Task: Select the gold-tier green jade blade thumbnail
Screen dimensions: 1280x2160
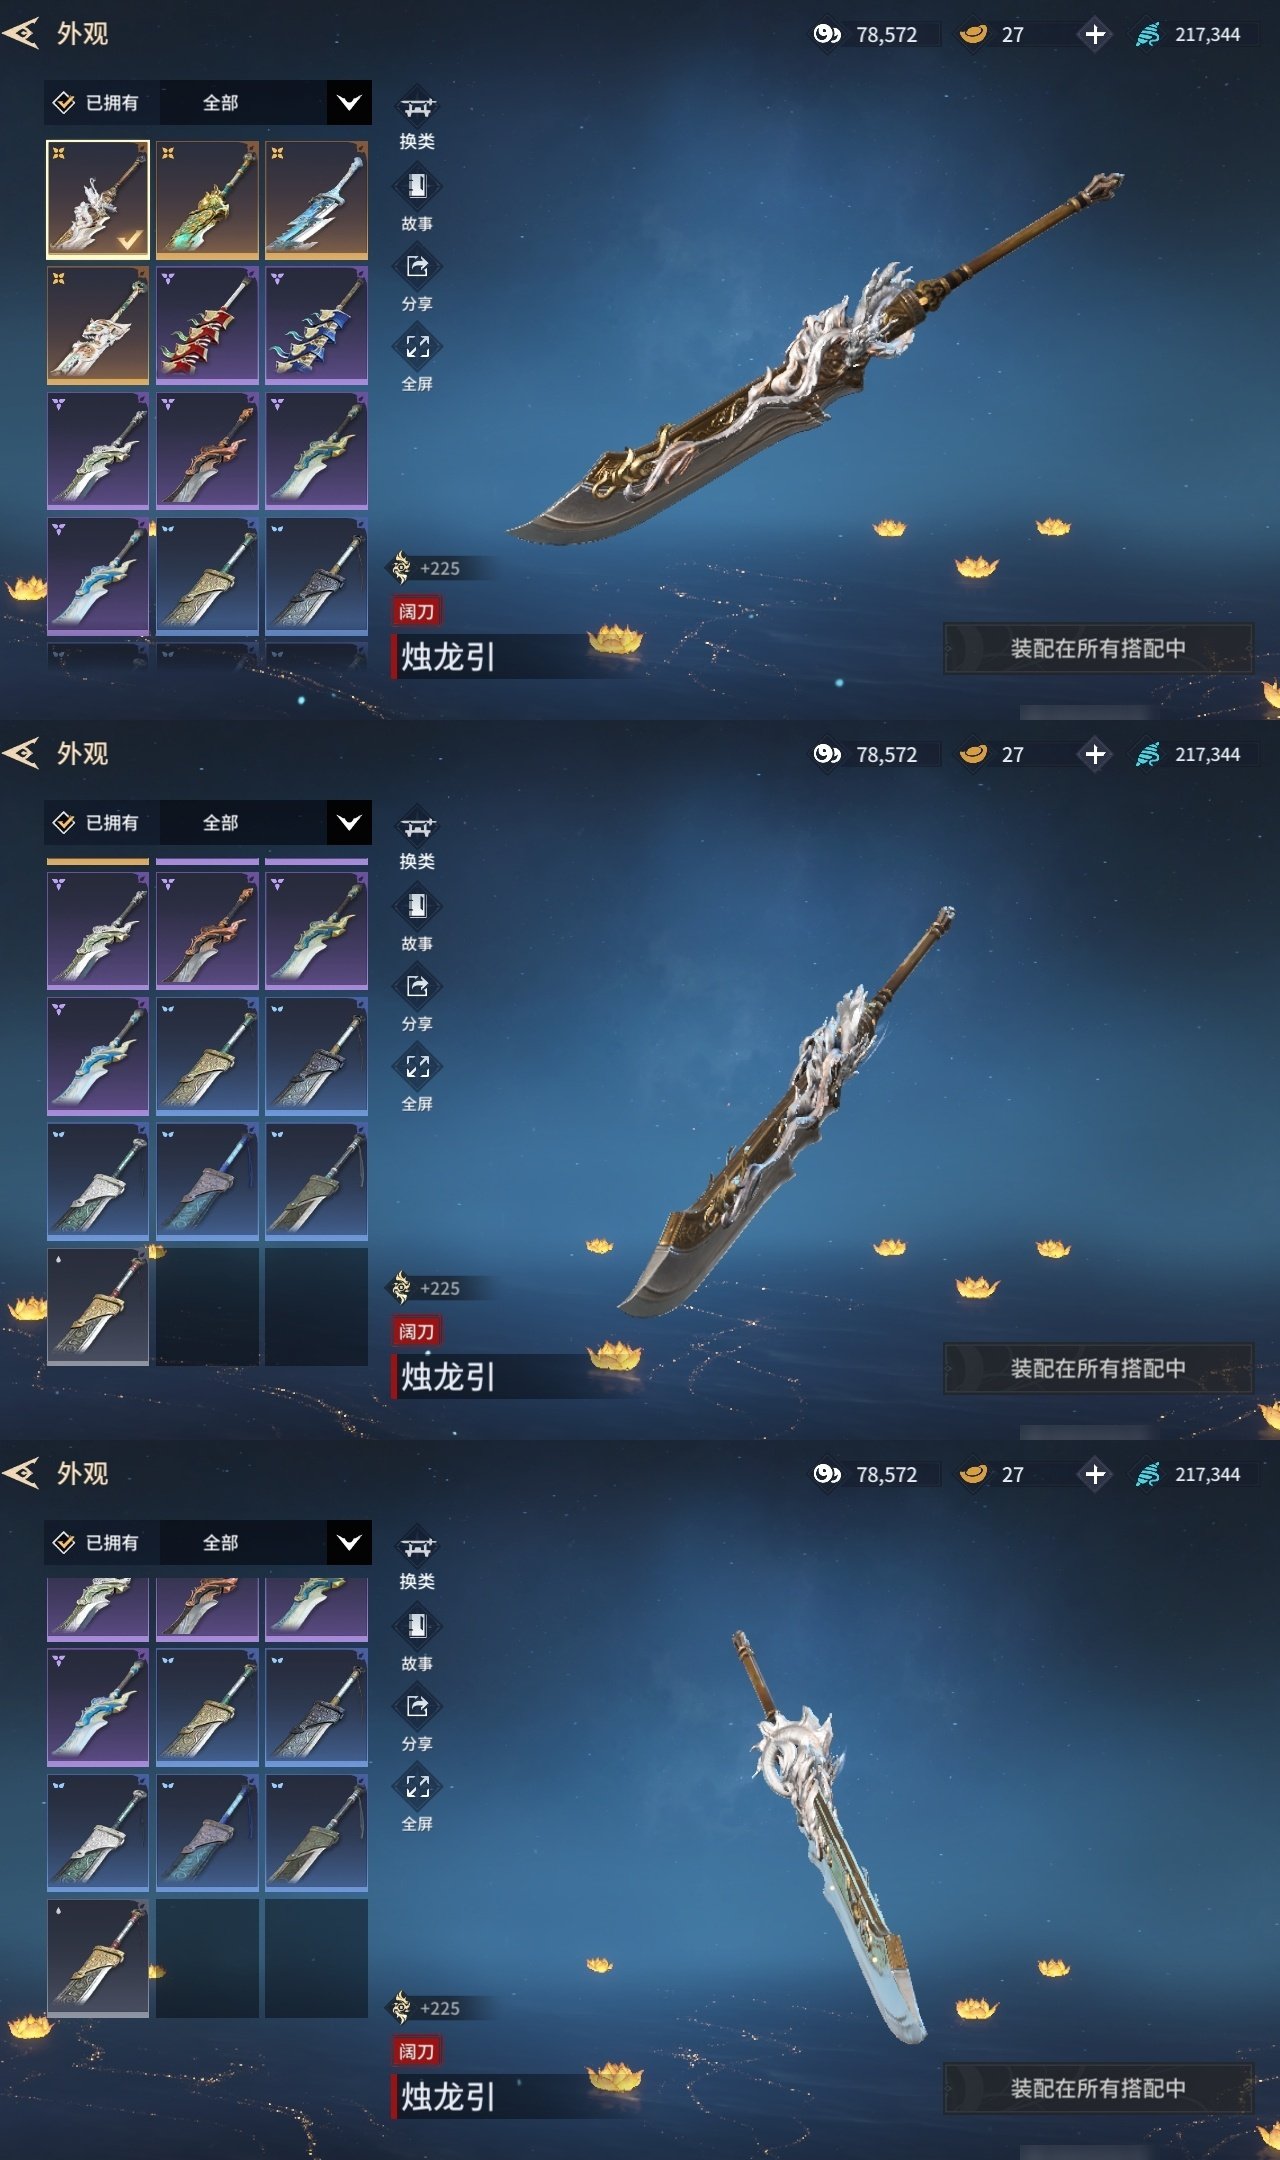Action: tap(207, 200)
